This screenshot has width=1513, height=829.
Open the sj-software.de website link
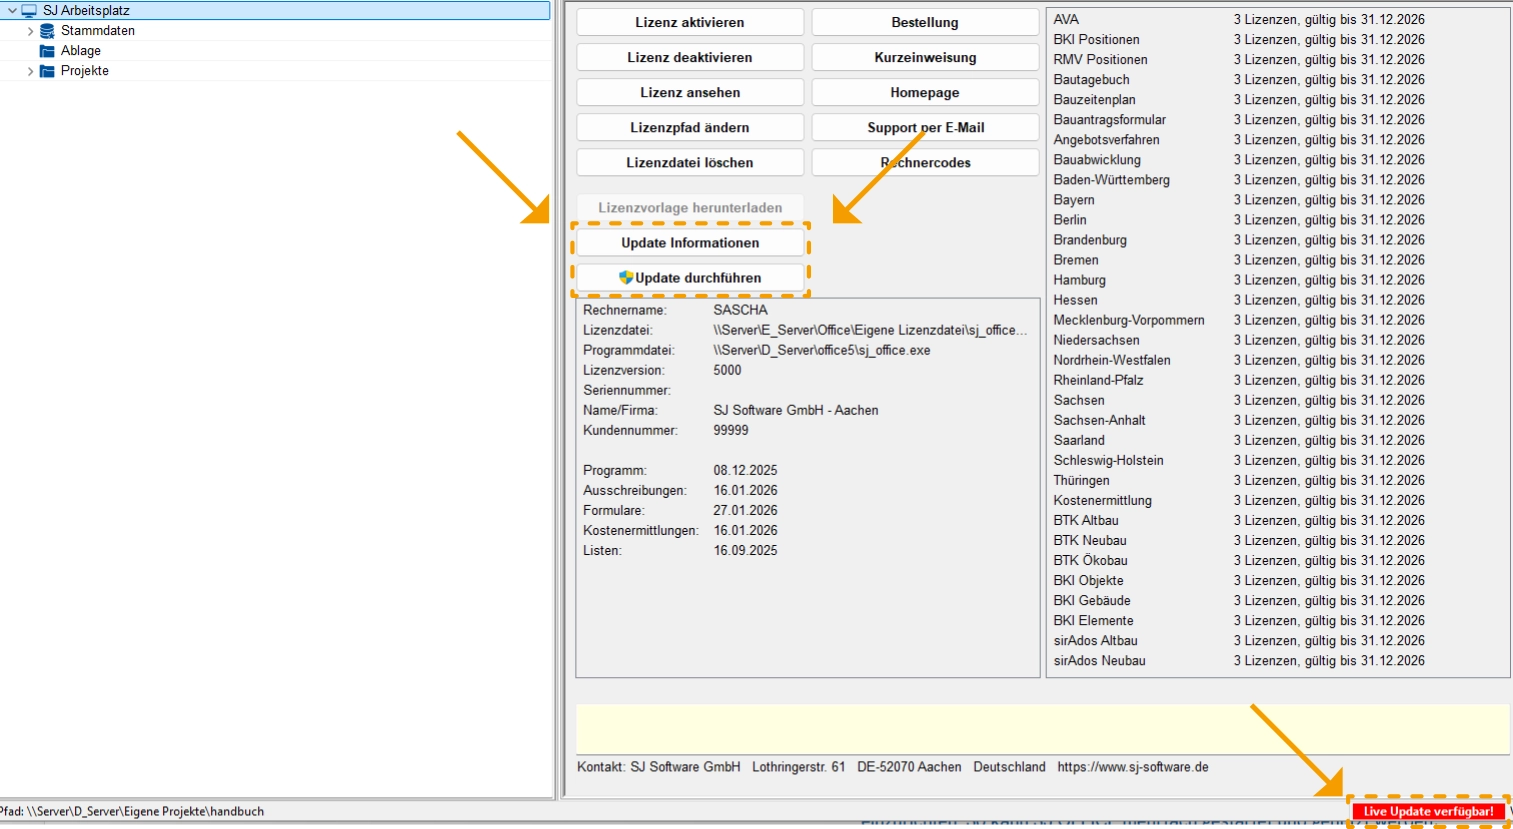pos(1133,767)
